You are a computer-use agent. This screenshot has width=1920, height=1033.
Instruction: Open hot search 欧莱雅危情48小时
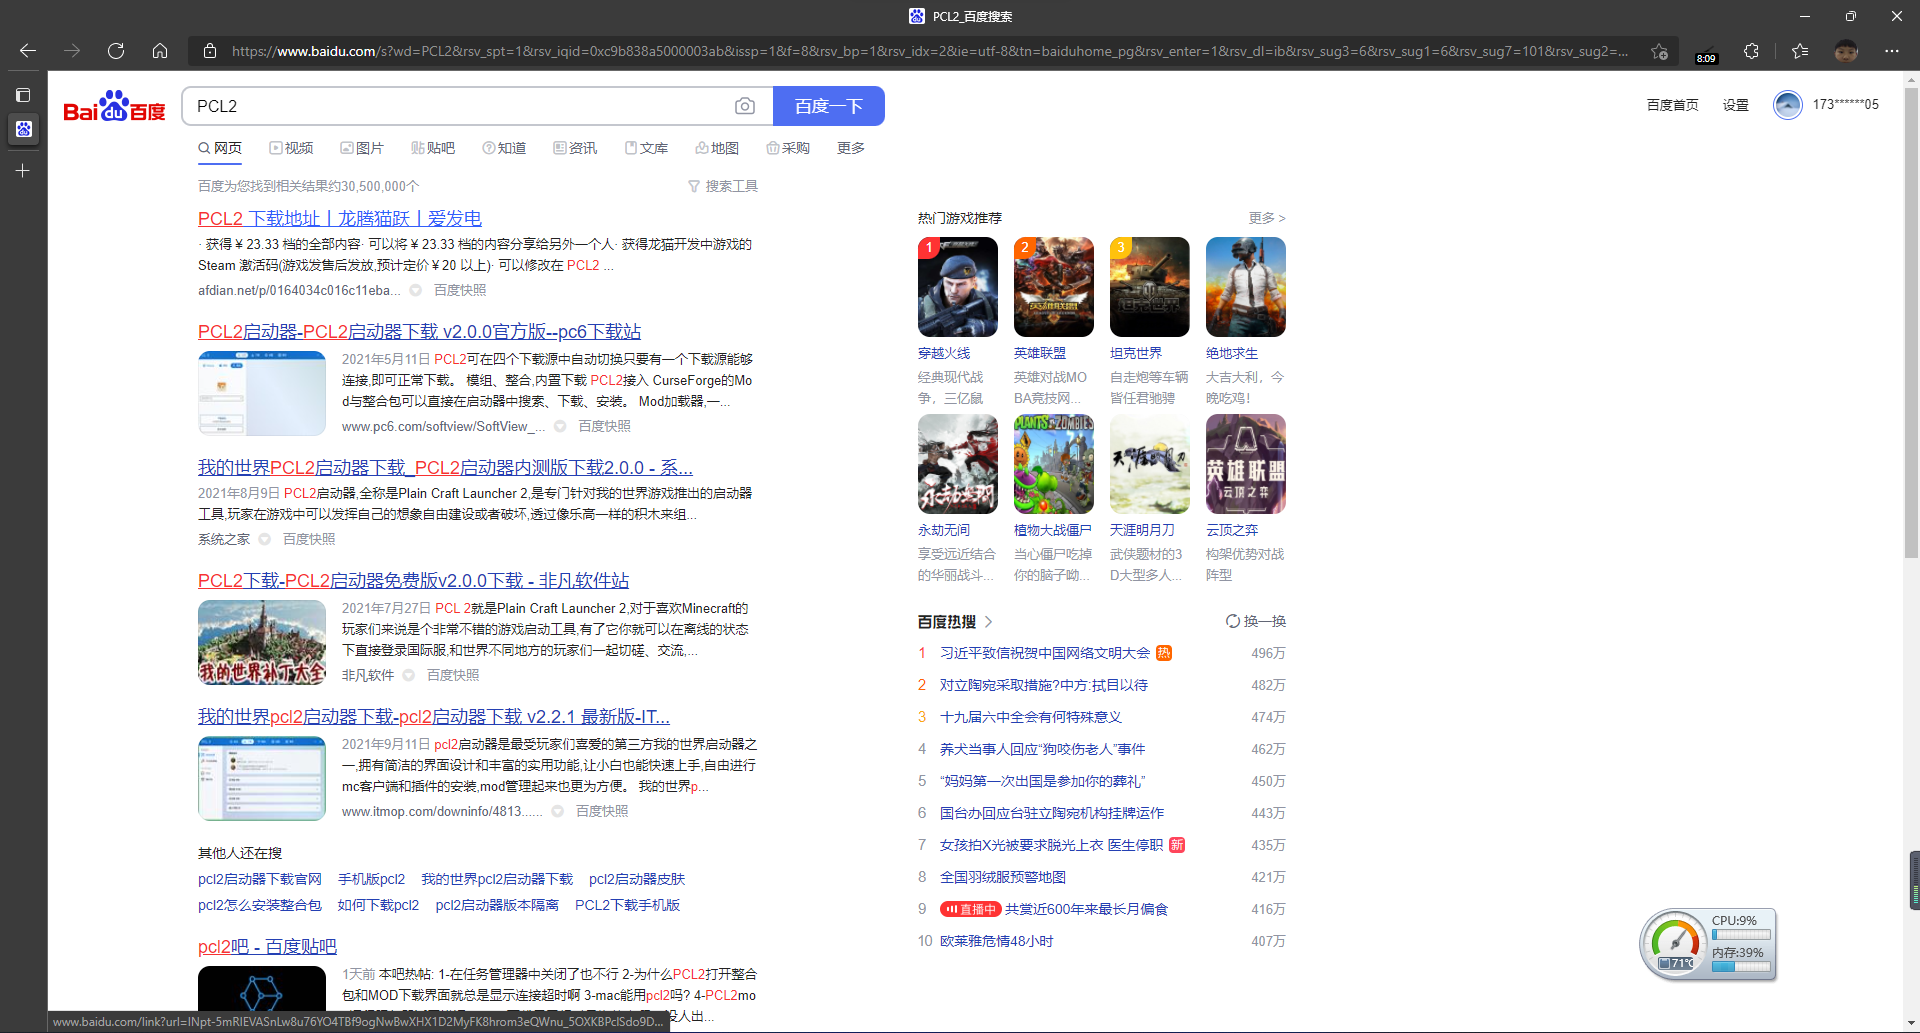pos(997,941)
